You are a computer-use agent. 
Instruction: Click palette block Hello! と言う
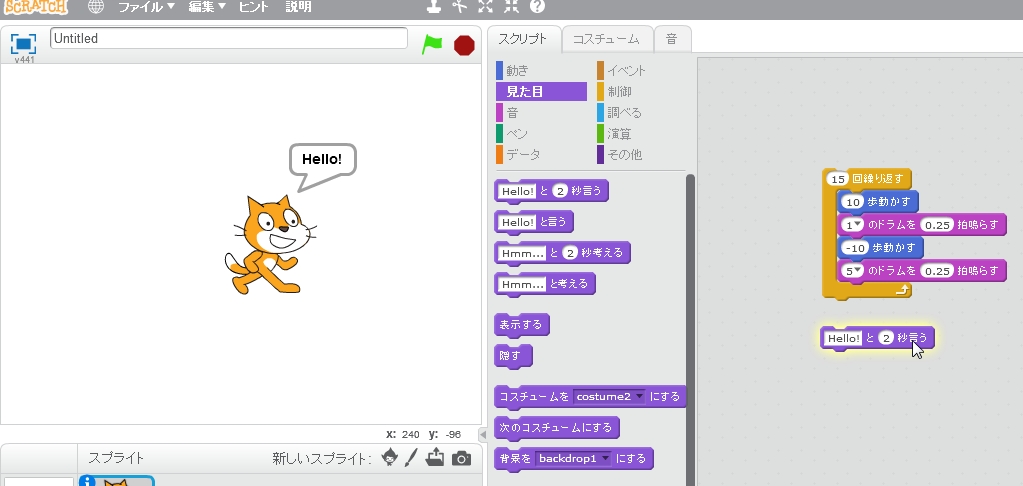534,222
